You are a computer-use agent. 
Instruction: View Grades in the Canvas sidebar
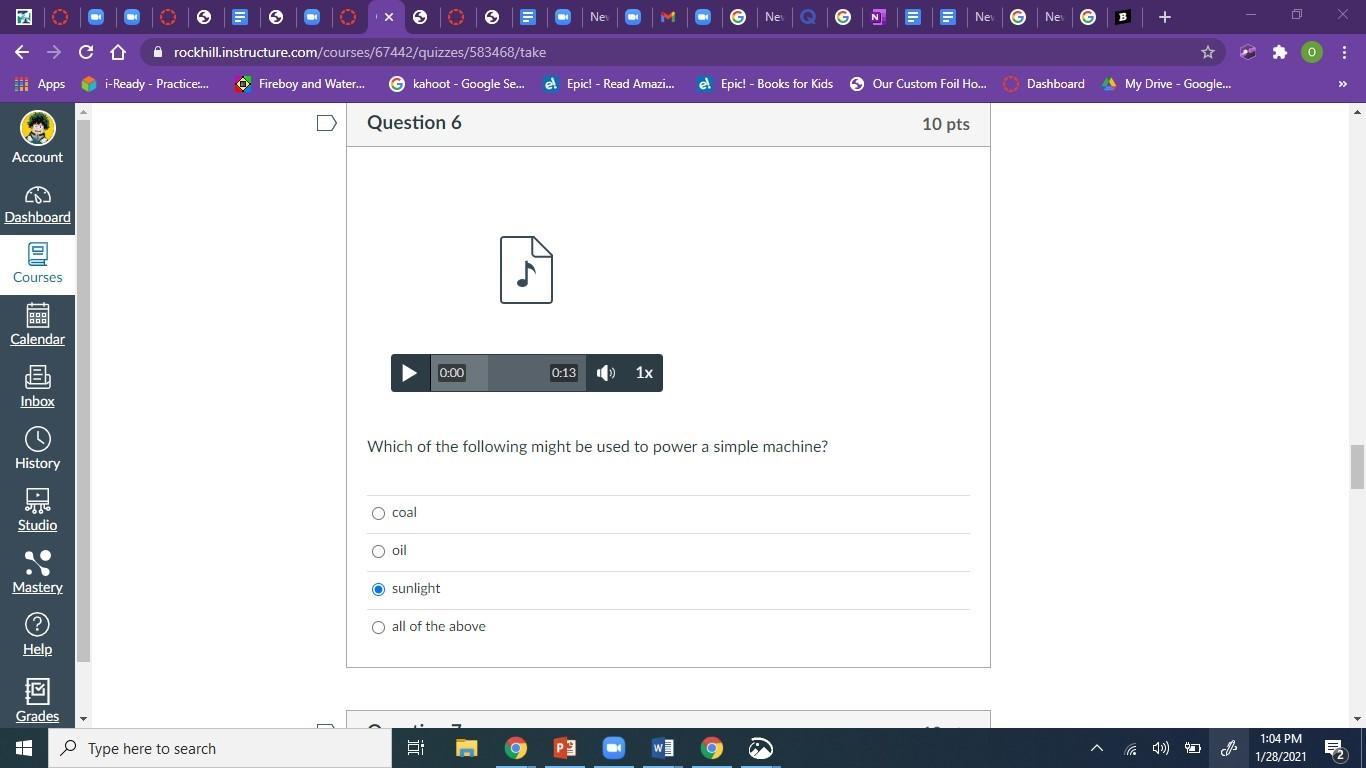point(37,699)
